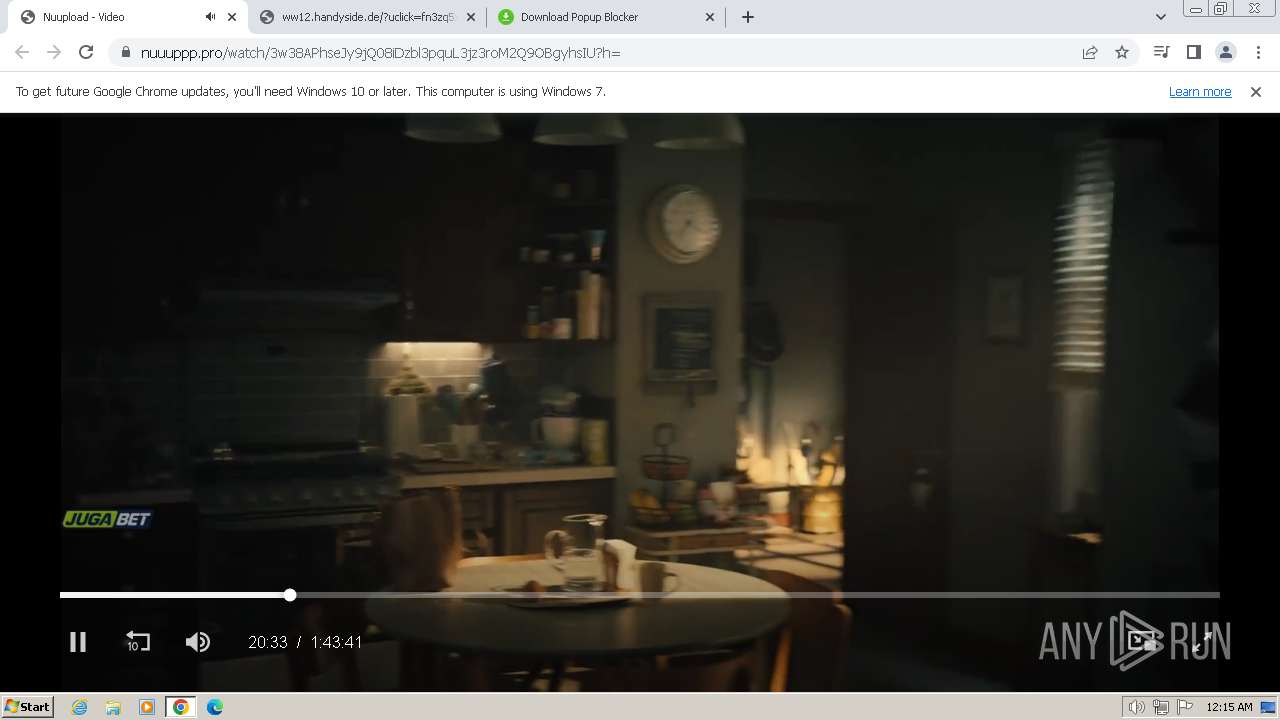Close the Nuupload - Video tab
The width and height of the screenshot is (1280, 720).
[232, 17]
